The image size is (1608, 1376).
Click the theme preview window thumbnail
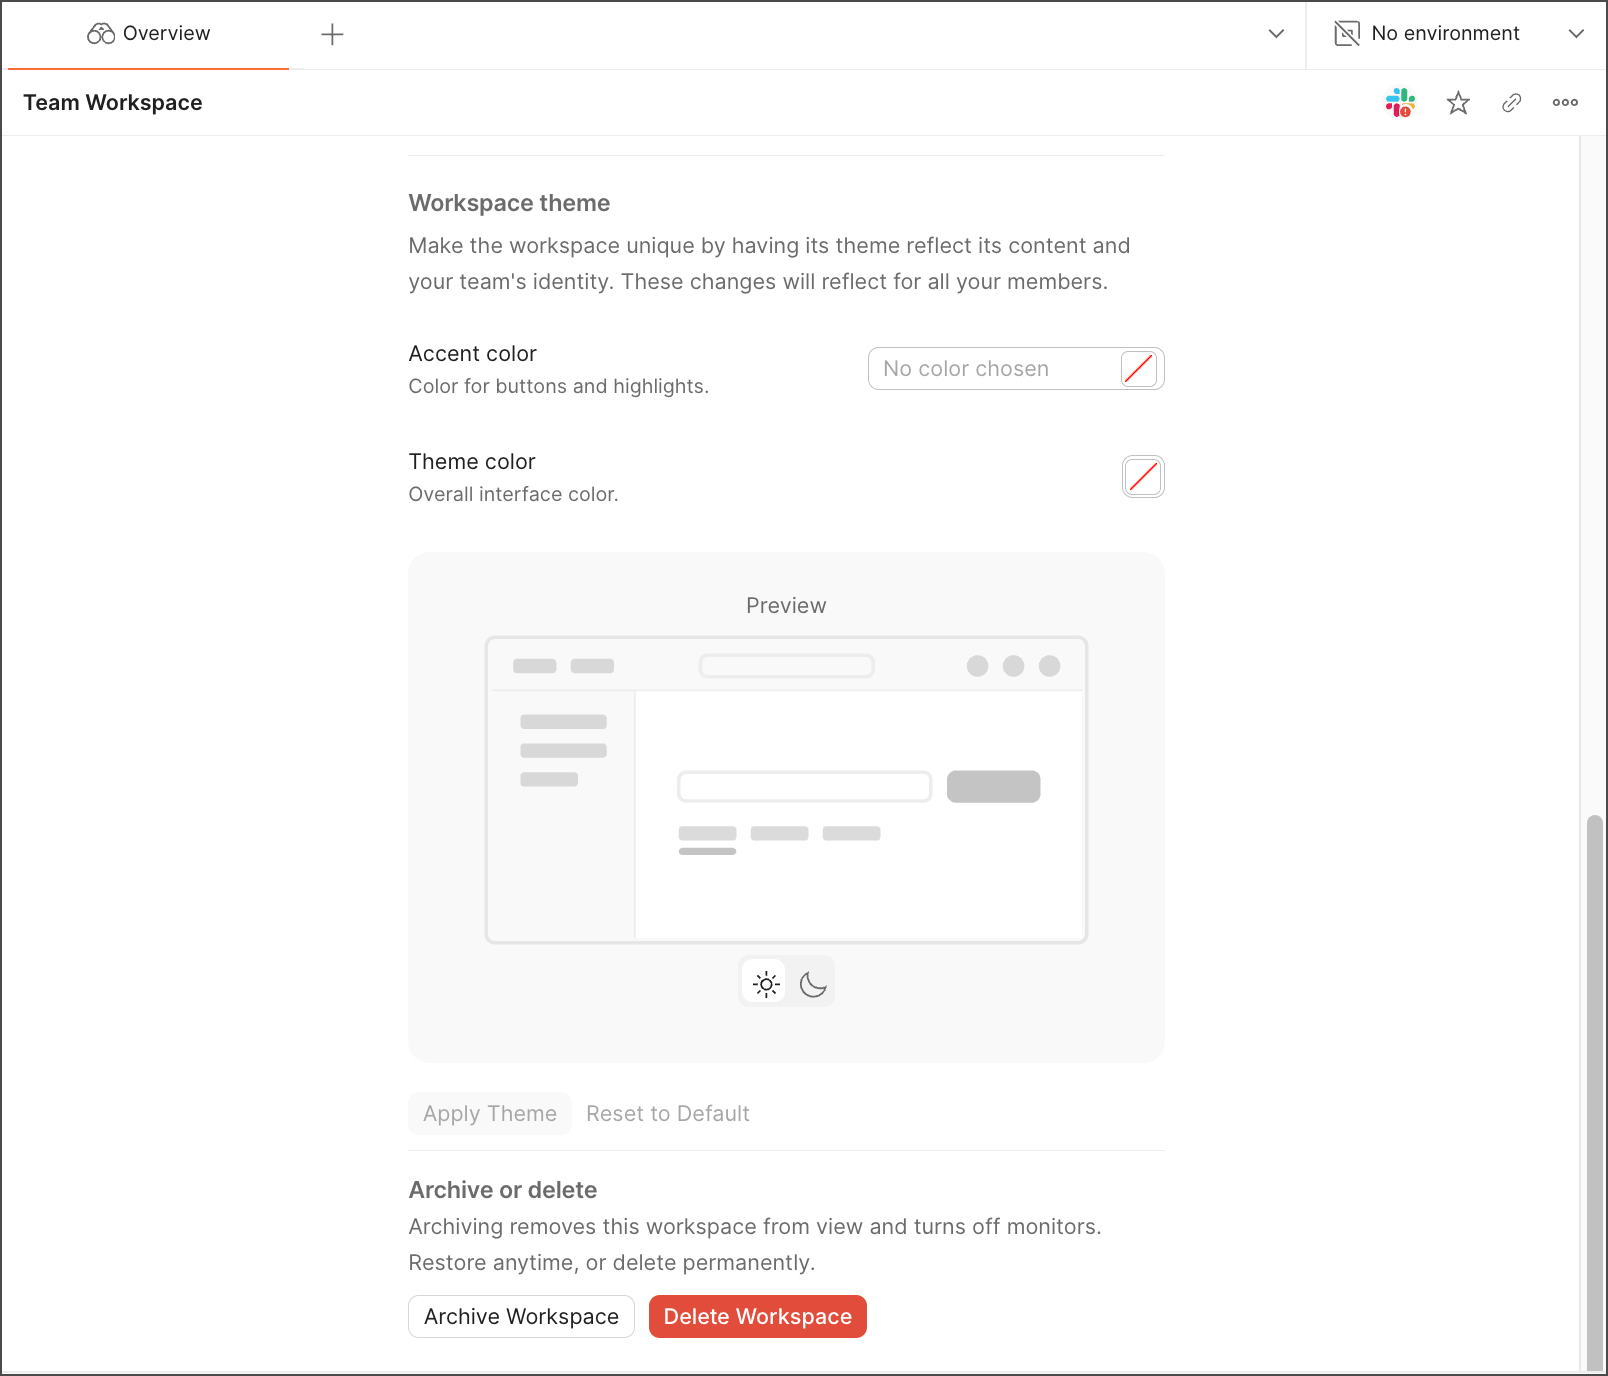click(x=786, y=790)
